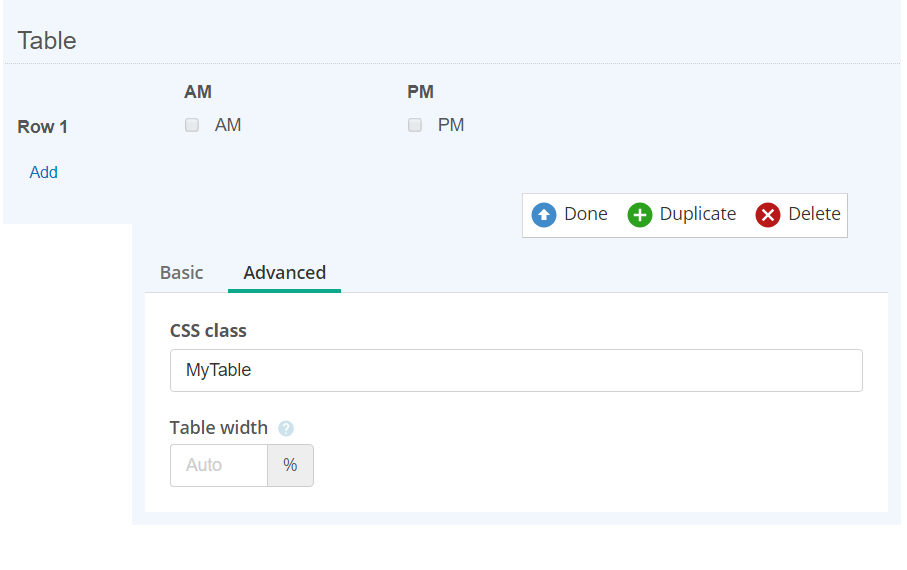Click the green Duplicate plus icon
The image size is (907, 570).
coord(640,215)
